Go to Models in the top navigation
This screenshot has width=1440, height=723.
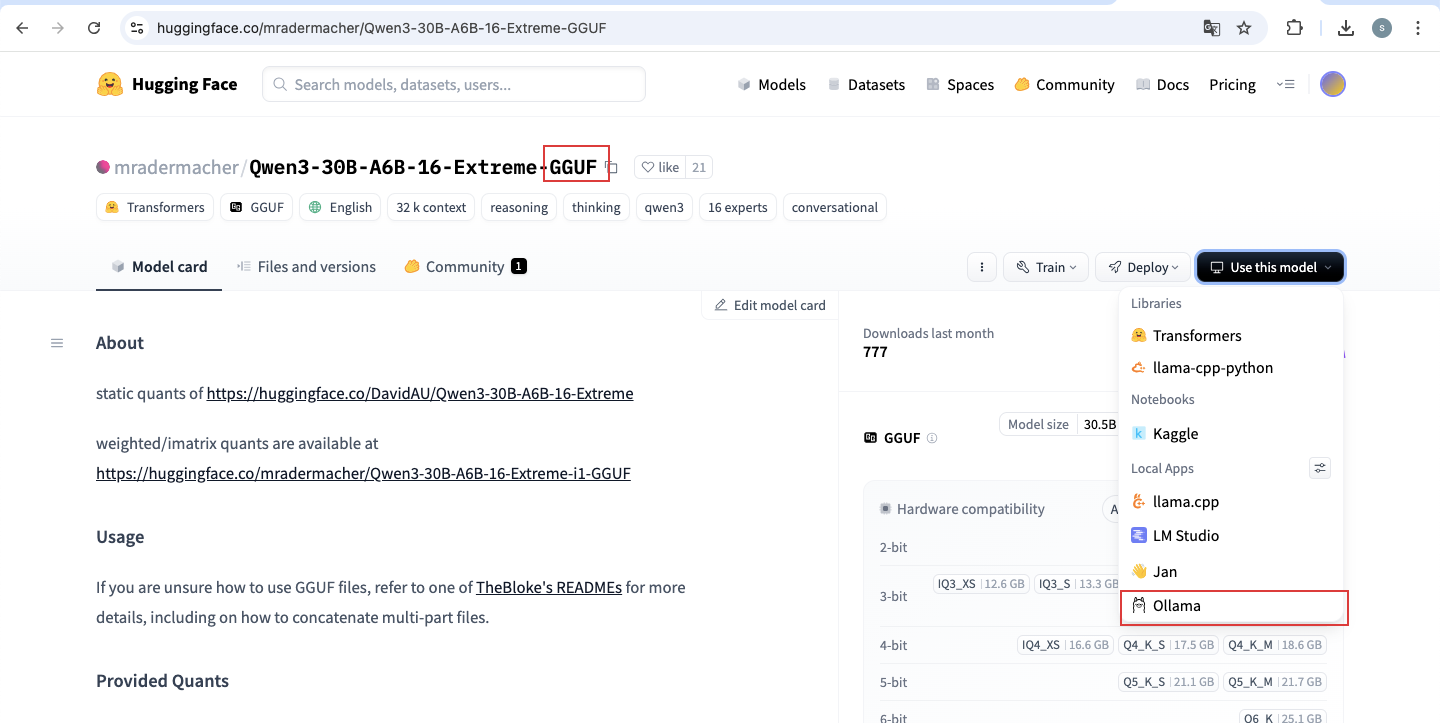pos(771,85)
